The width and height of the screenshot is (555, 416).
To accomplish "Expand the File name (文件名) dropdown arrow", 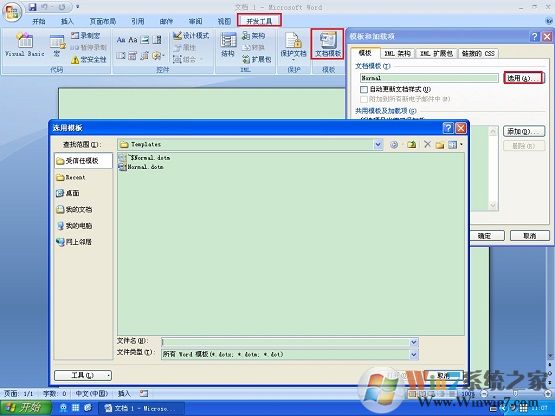I will coord(413,342).
